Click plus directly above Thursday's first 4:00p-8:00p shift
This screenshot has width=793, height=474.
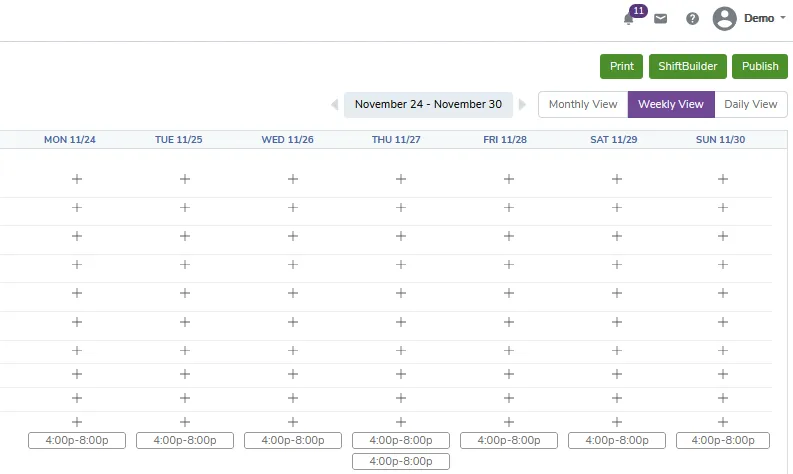click(401, 422)
